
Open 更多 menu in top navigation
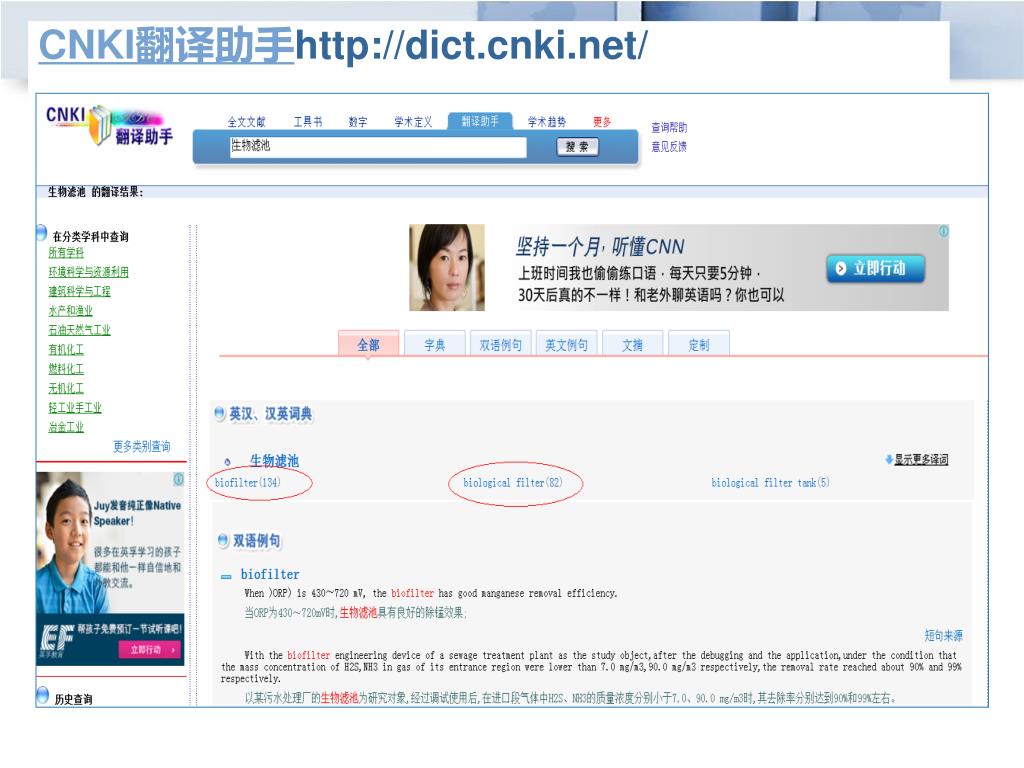[x=602, y=121]
